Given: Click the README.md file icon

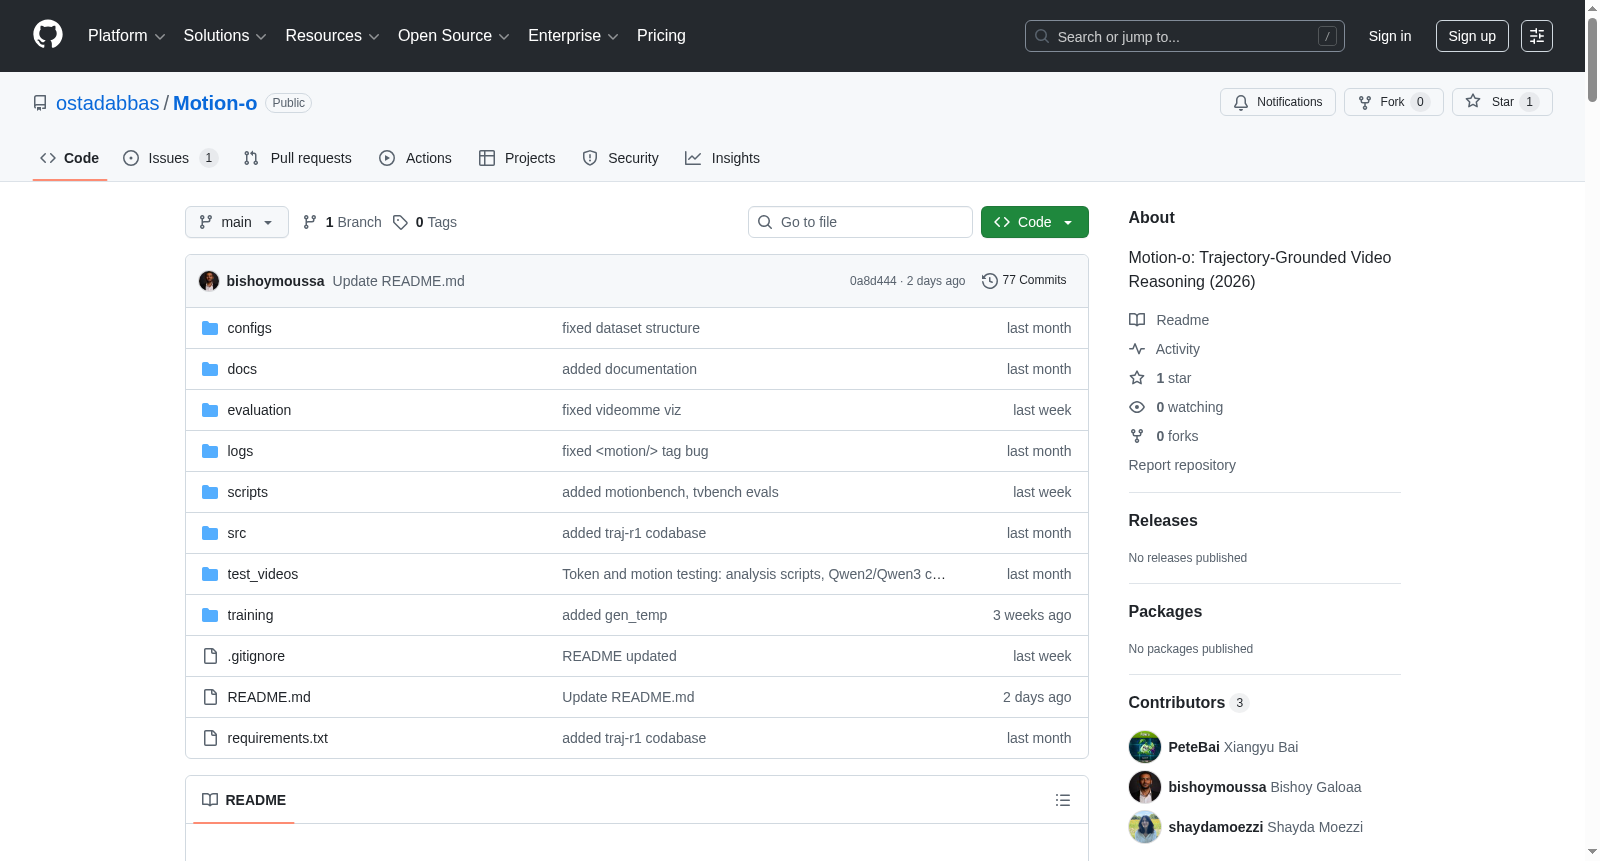Looking at the screenshot, I should 210,697.
